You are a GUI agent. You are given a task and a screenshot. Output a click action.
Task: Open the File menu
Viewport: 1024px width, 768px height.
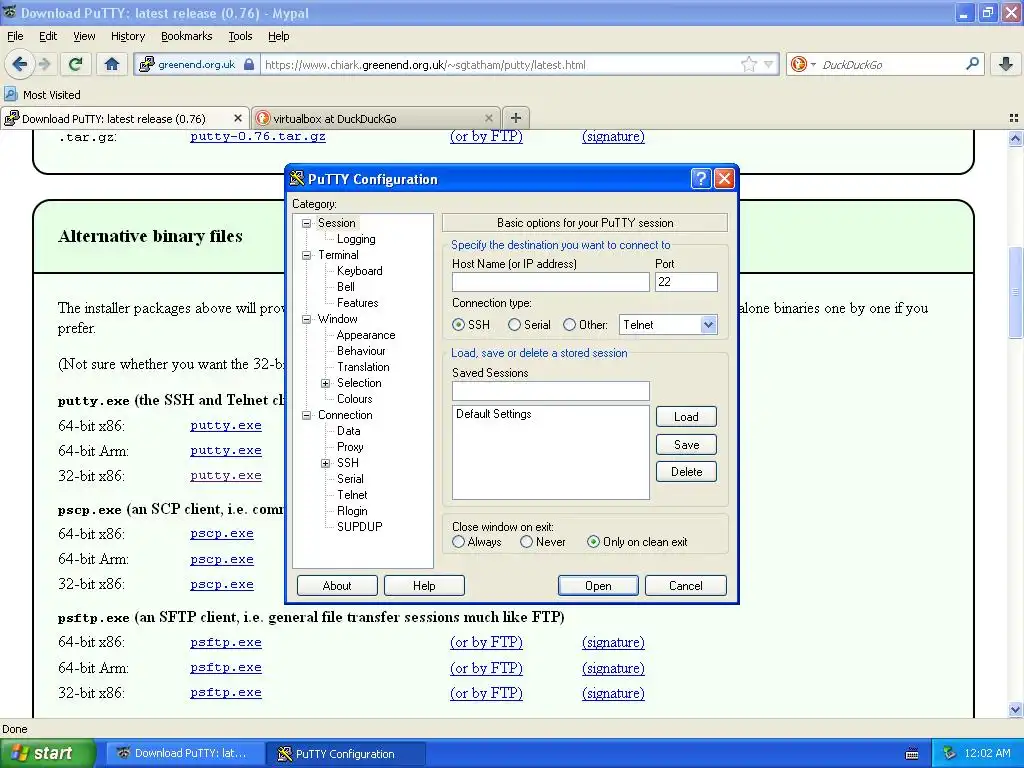[x=15, y=36]
